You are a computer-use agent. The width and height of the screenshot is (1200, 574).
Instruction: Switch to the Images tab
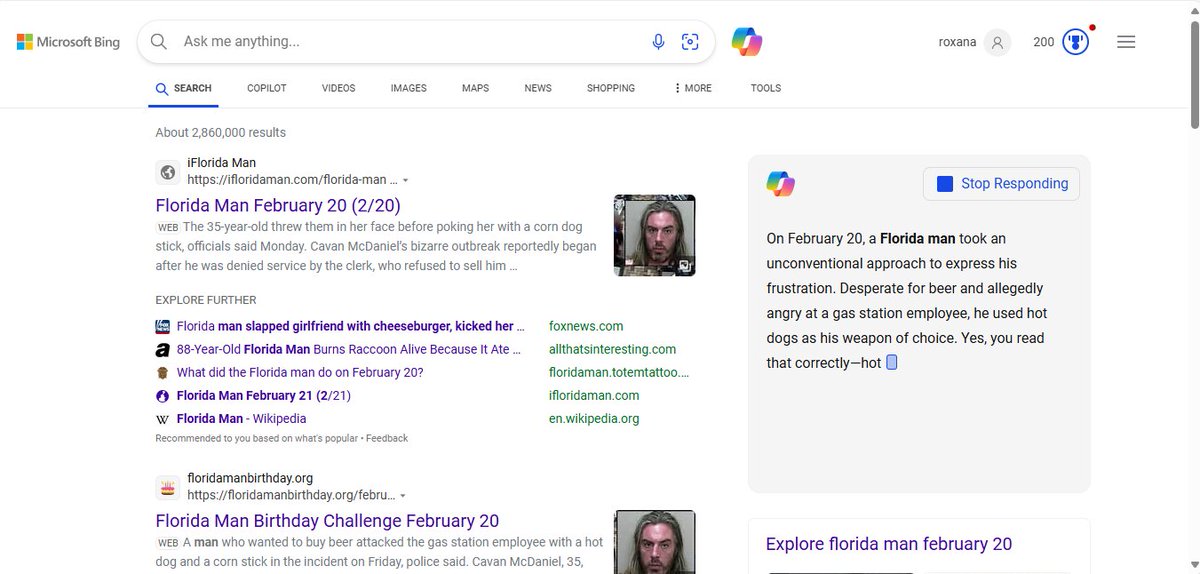pyautogui.click(x=409, y=88)
